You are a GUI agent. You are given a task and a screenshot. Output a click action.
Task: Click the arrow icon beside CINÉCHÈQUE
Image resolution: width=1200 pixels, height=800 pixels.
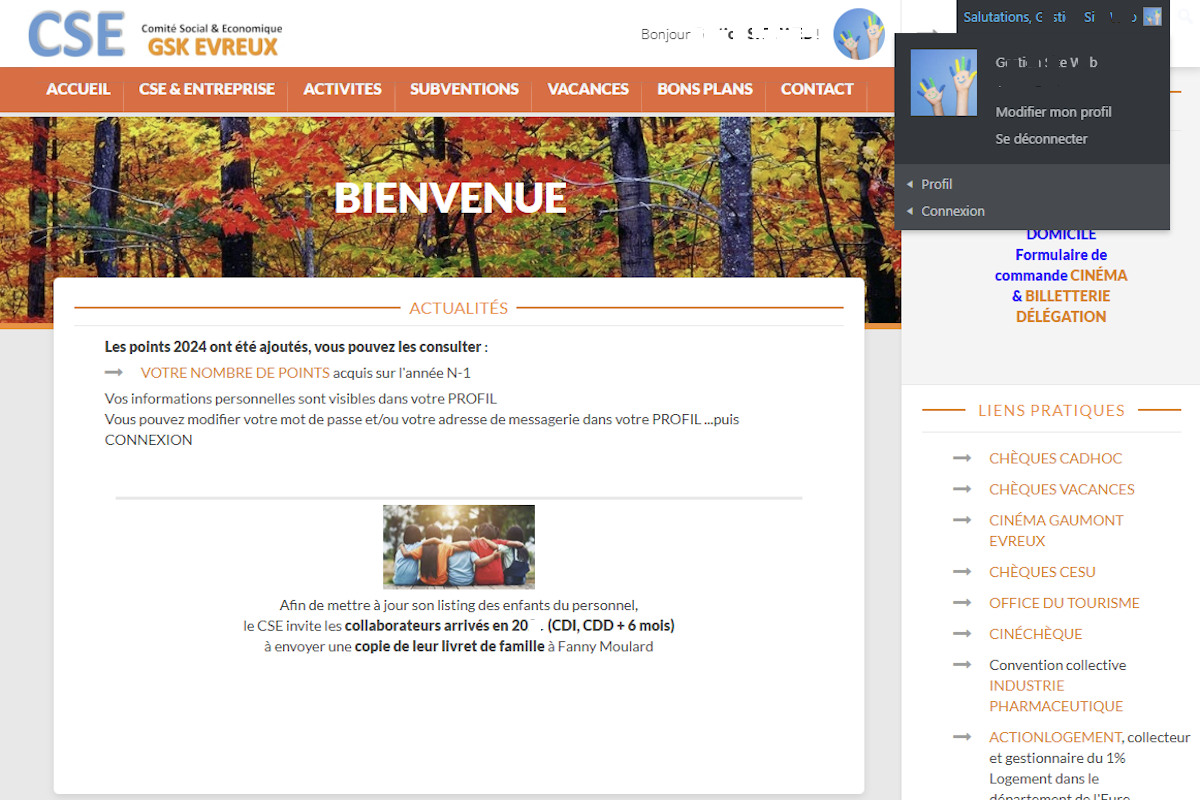click(962, 633)
